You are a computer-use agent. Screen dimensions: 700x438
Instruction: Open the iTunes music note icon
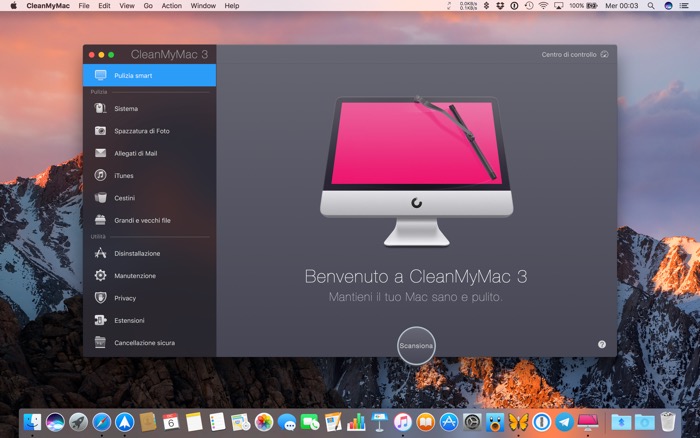[x=100, y=175]
